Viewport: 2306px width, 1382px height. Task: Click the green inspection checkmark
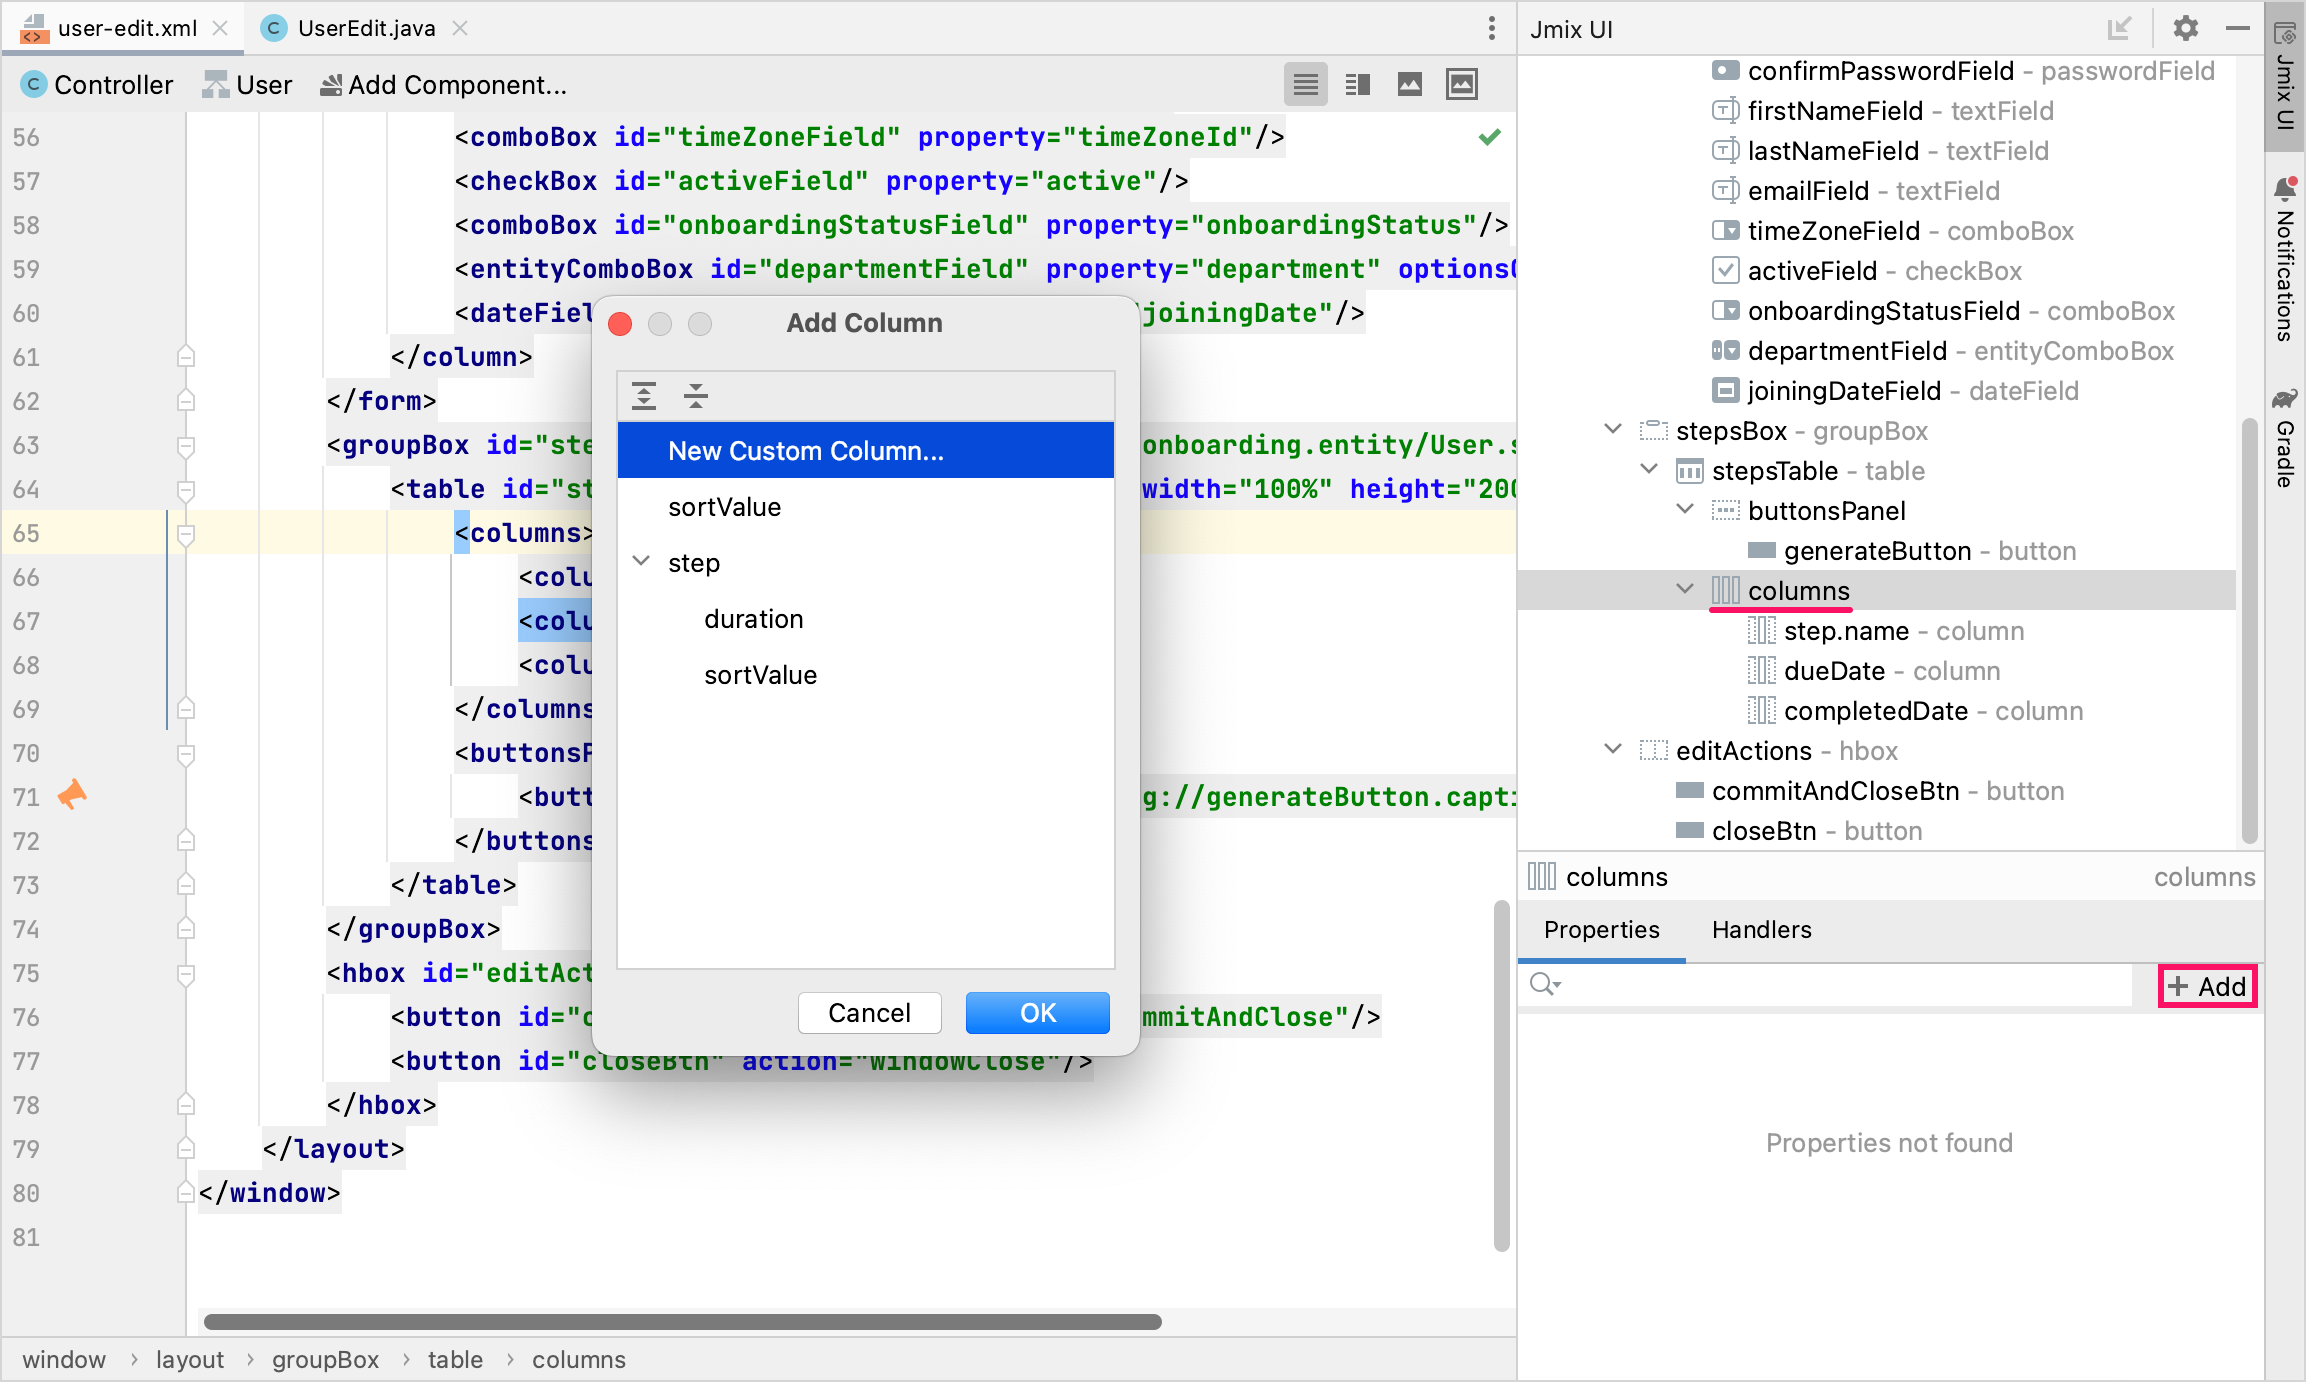[x=1490, y=137]
